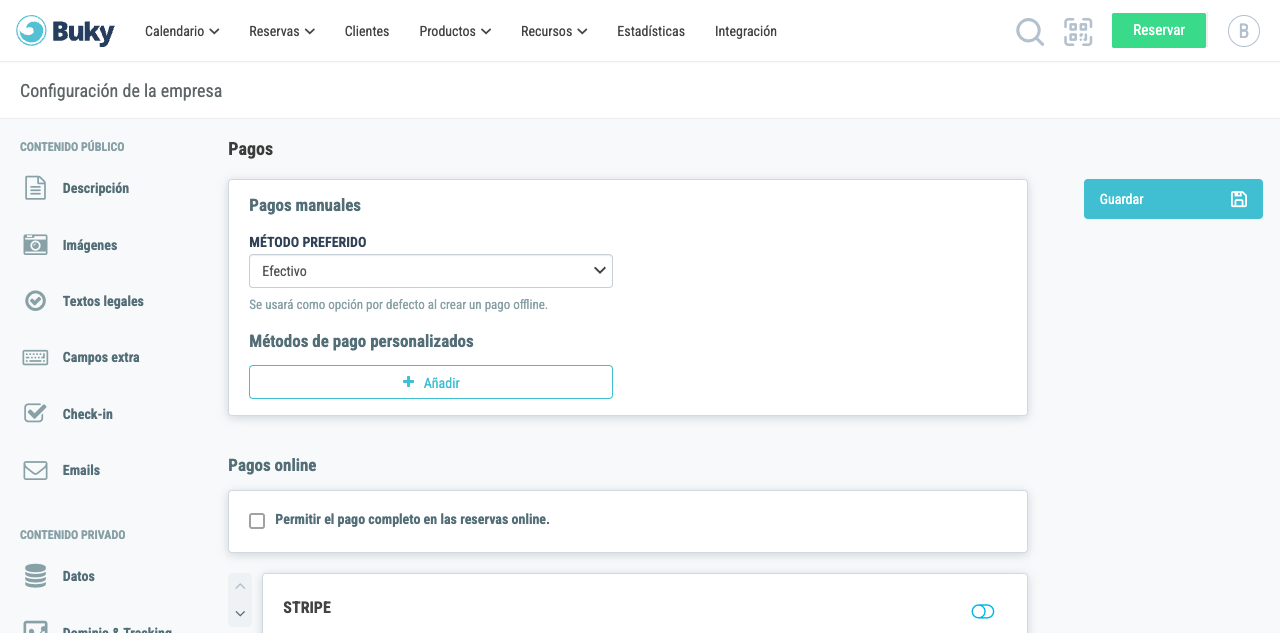The image size is (1280, 633).
Task: Open Estadísticas page
Action: (x=651, y=31)
